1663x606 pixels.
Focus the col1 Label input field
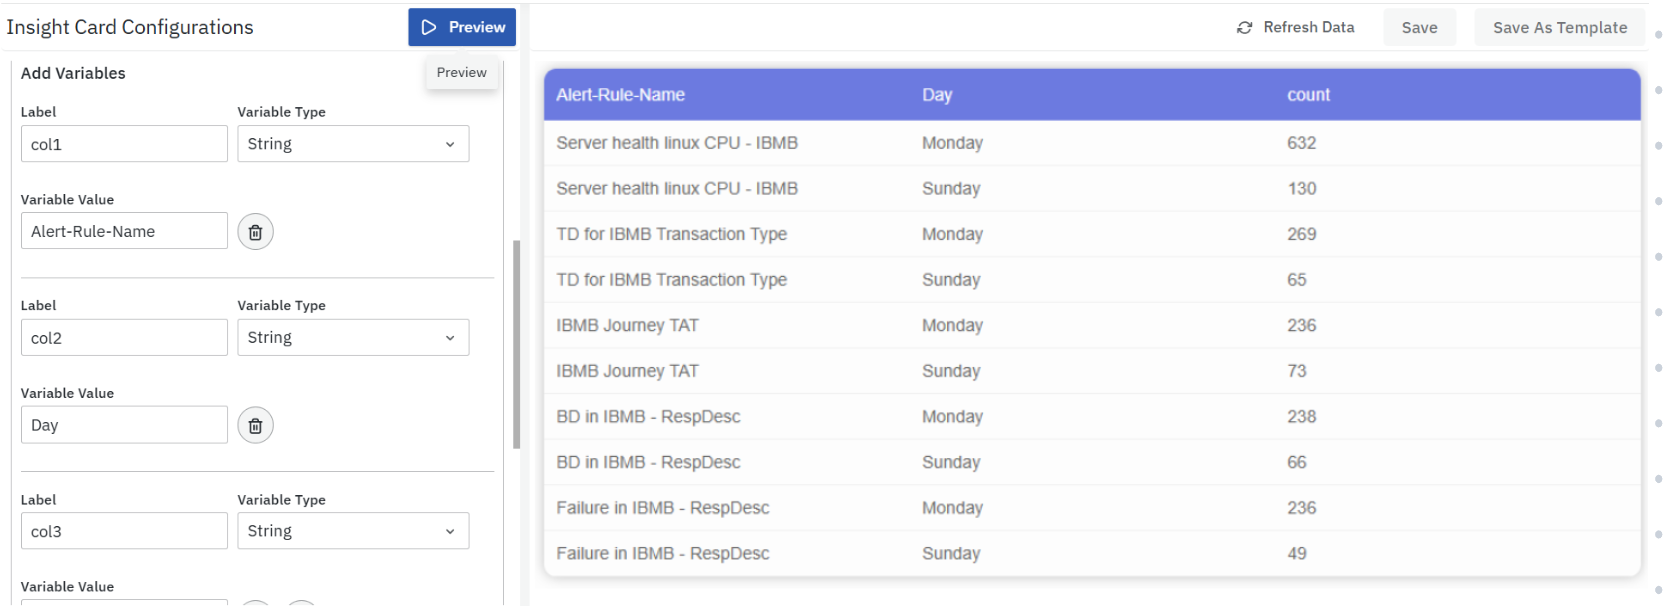pos(124,144)
